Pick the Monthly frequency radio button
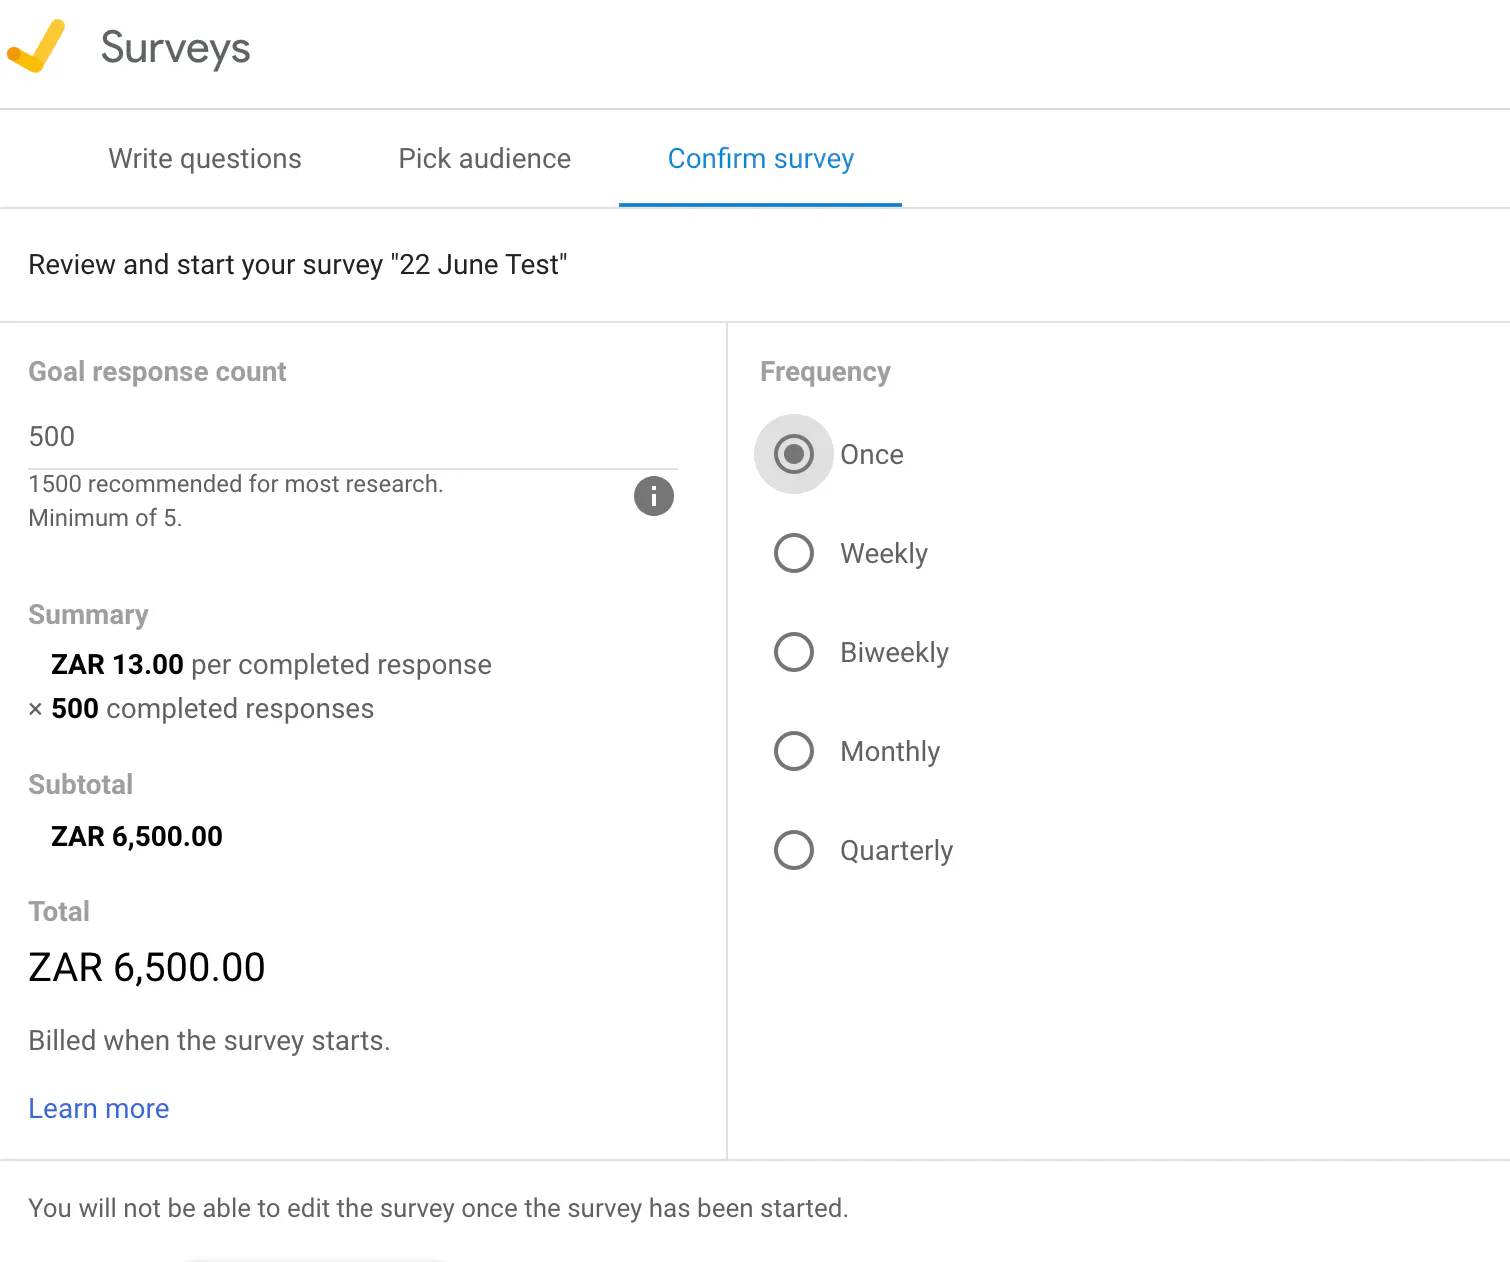 (794, 751)
